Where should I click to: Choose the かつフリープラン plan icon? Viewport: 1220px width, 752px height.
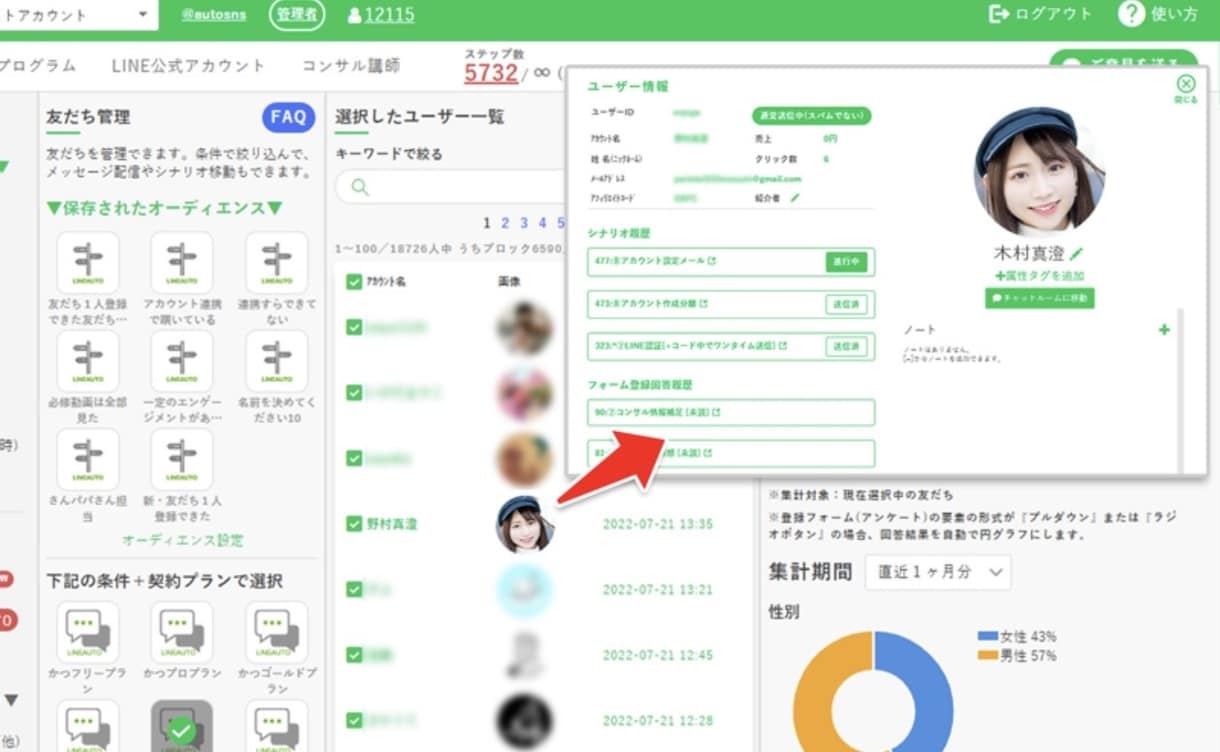[x=88, y=632]
